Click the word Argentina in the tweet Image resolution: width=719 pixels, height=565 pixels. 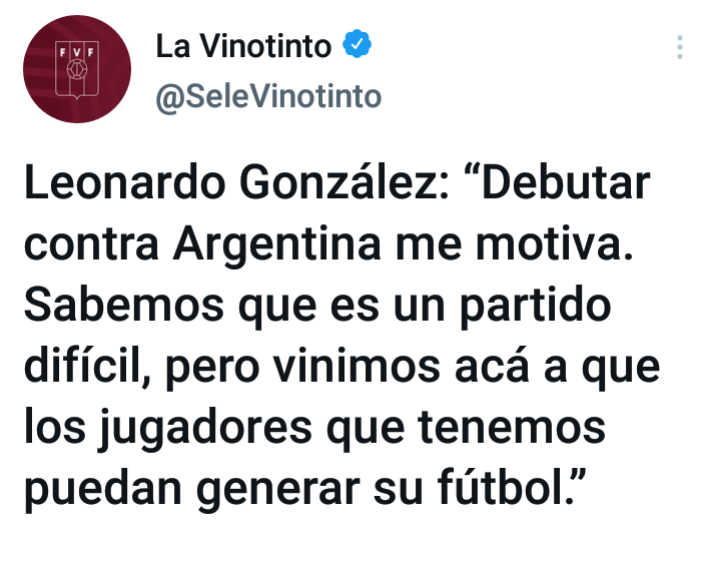click(277, 245)
